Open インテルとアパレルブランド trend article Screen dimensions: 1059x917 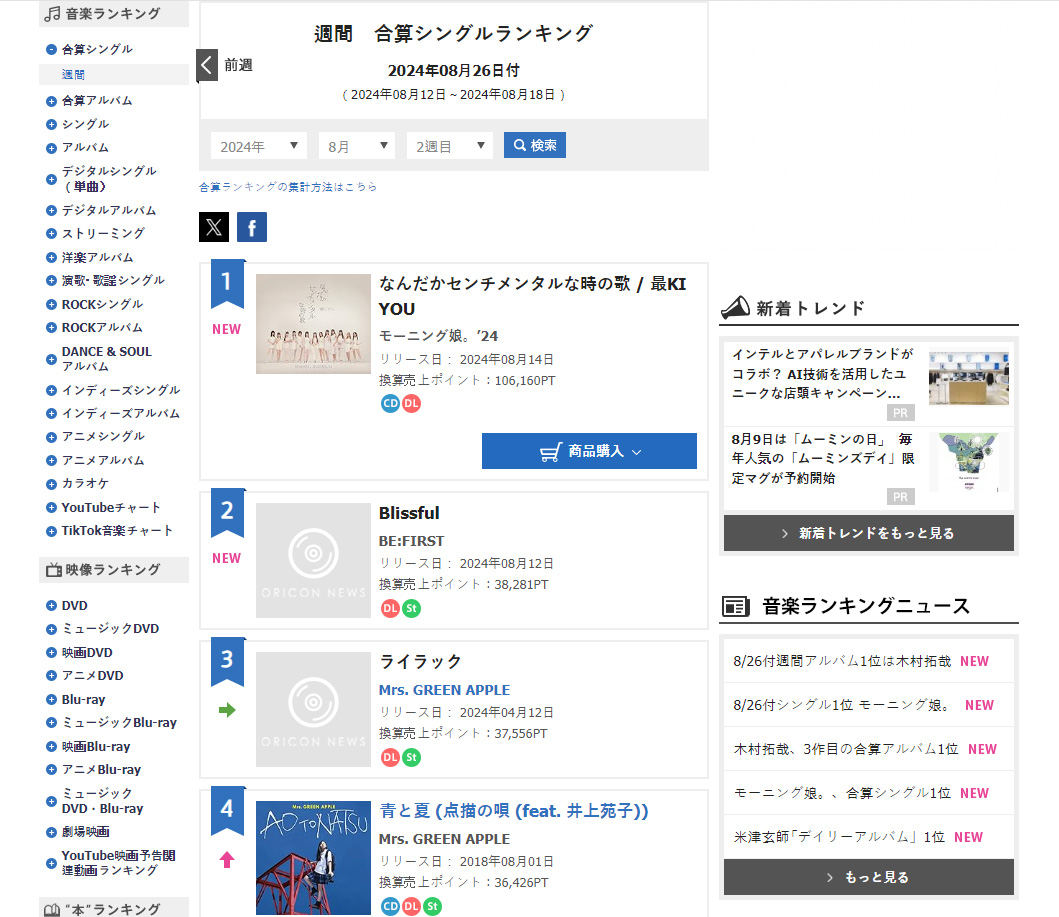pyautogui.click(x=823, y=373)
